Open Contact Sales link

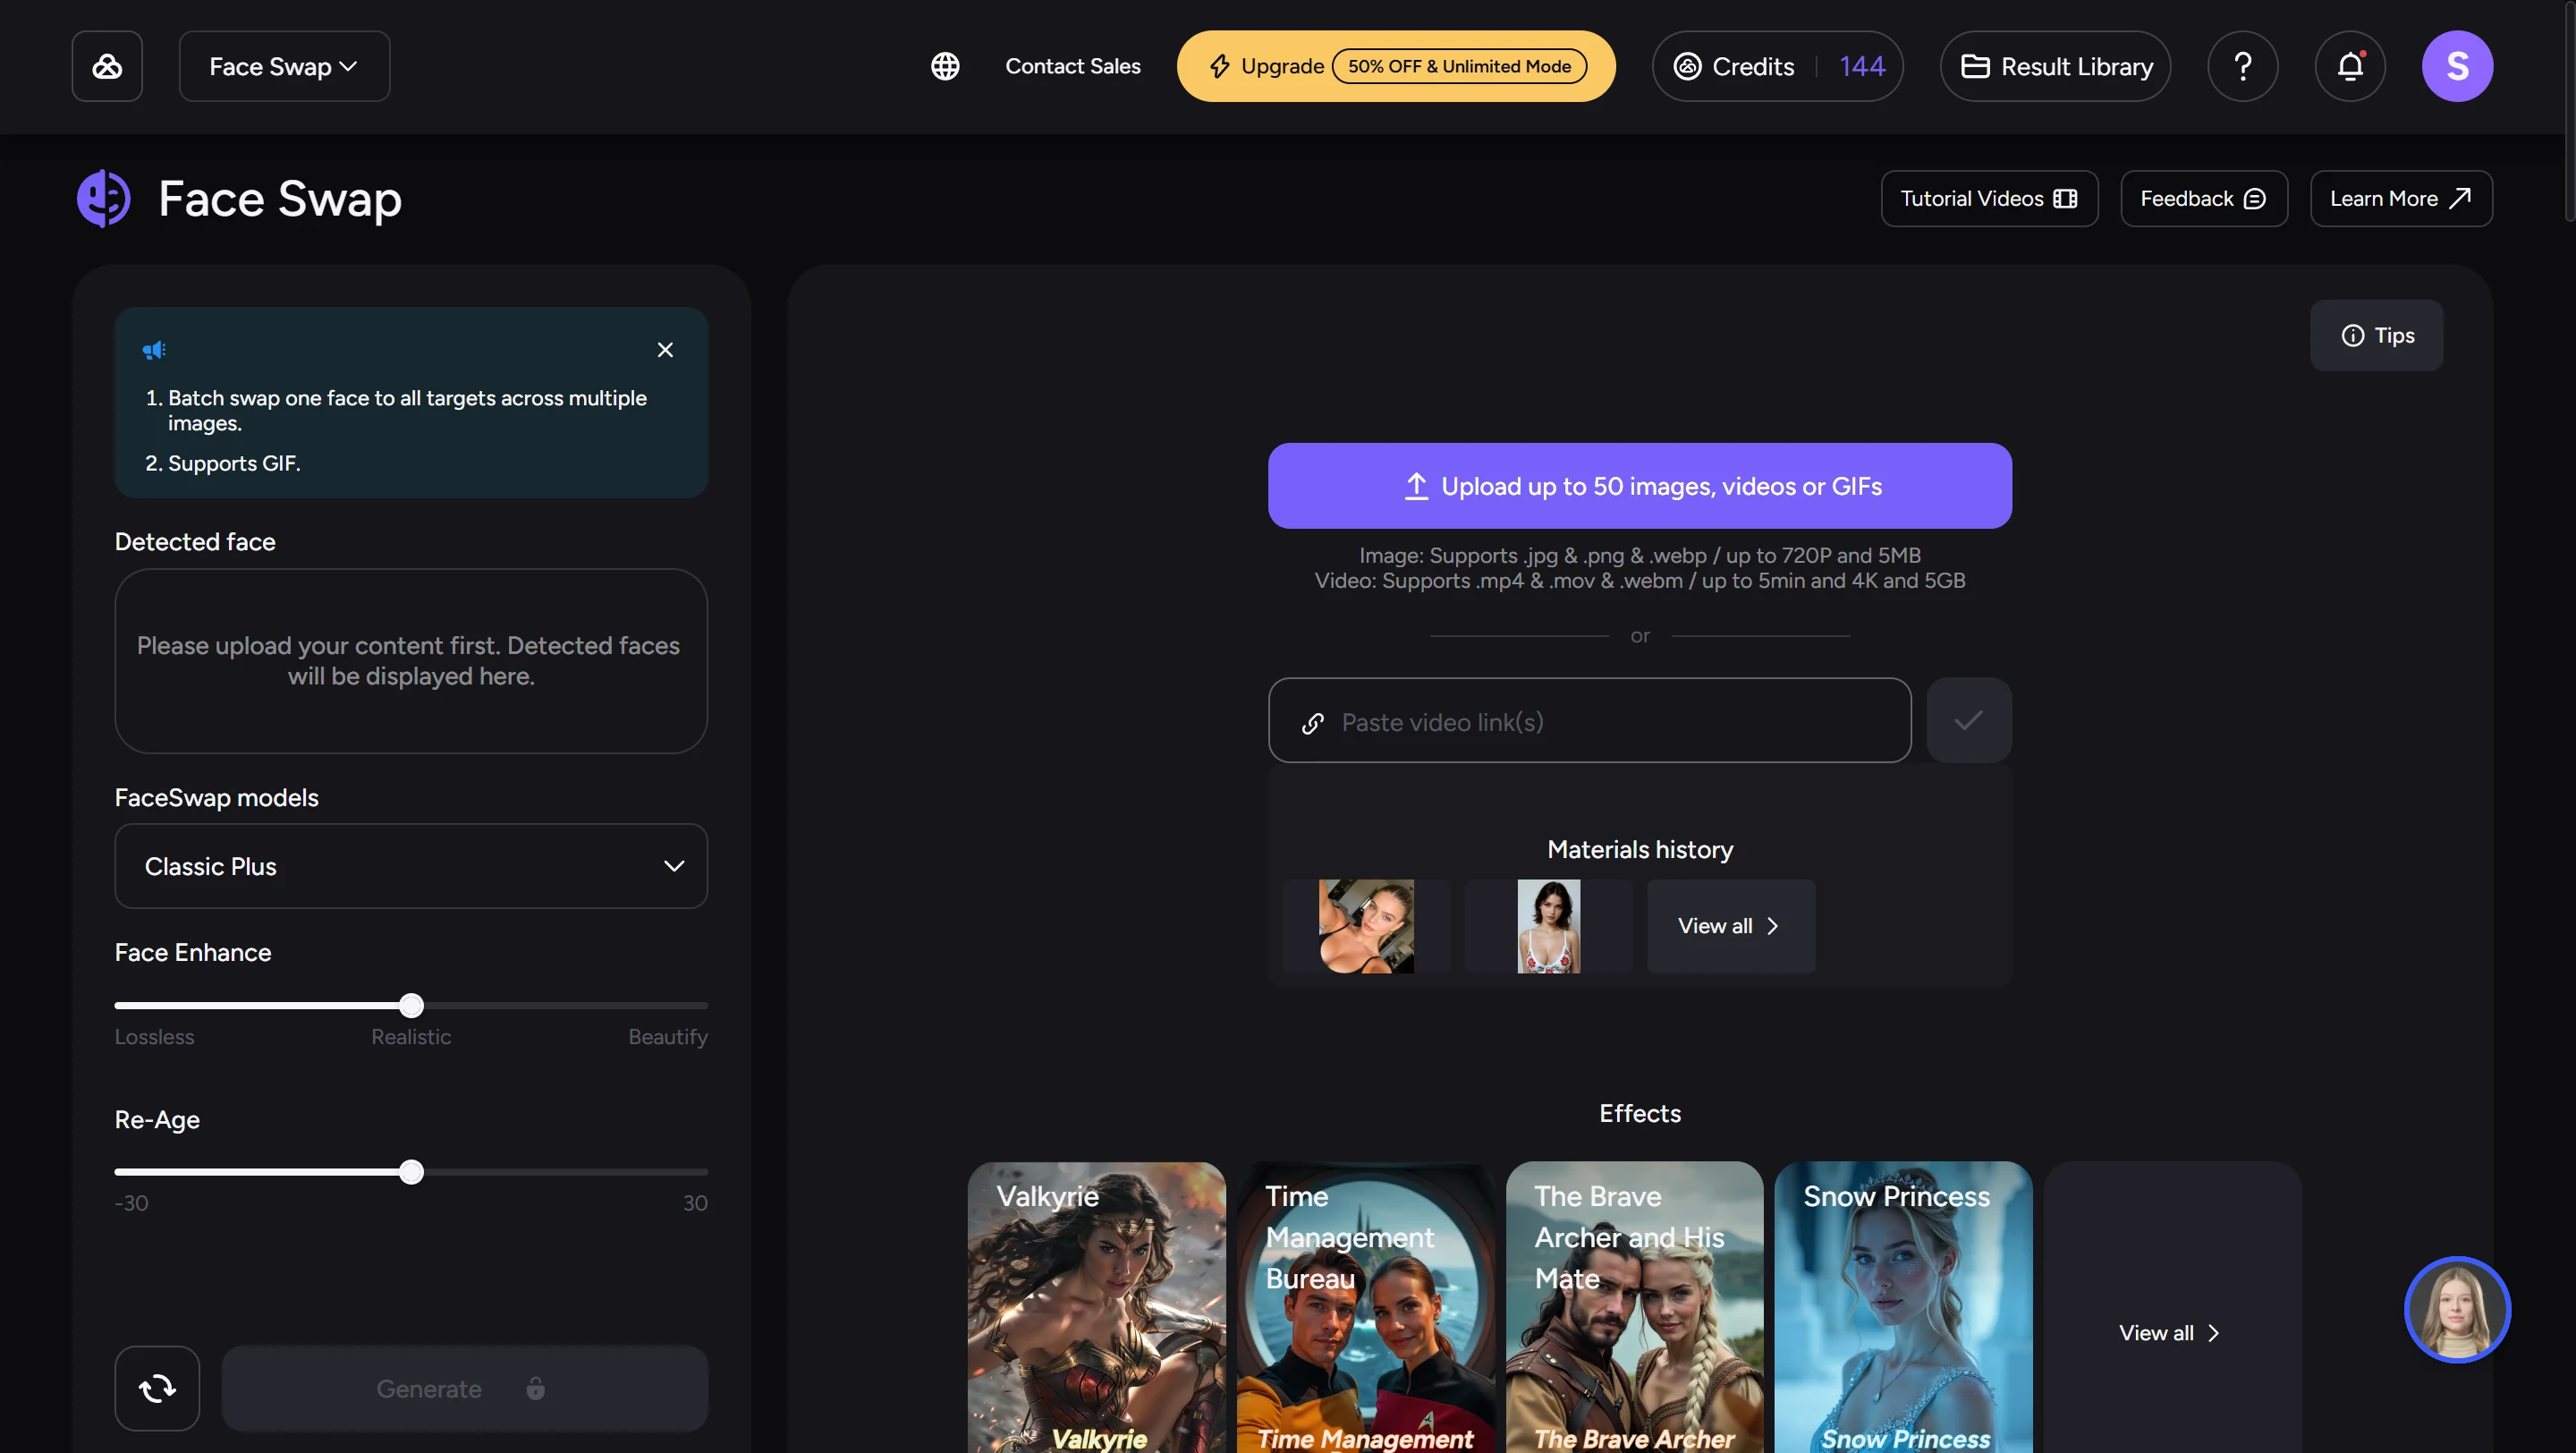coord(1072,66)
